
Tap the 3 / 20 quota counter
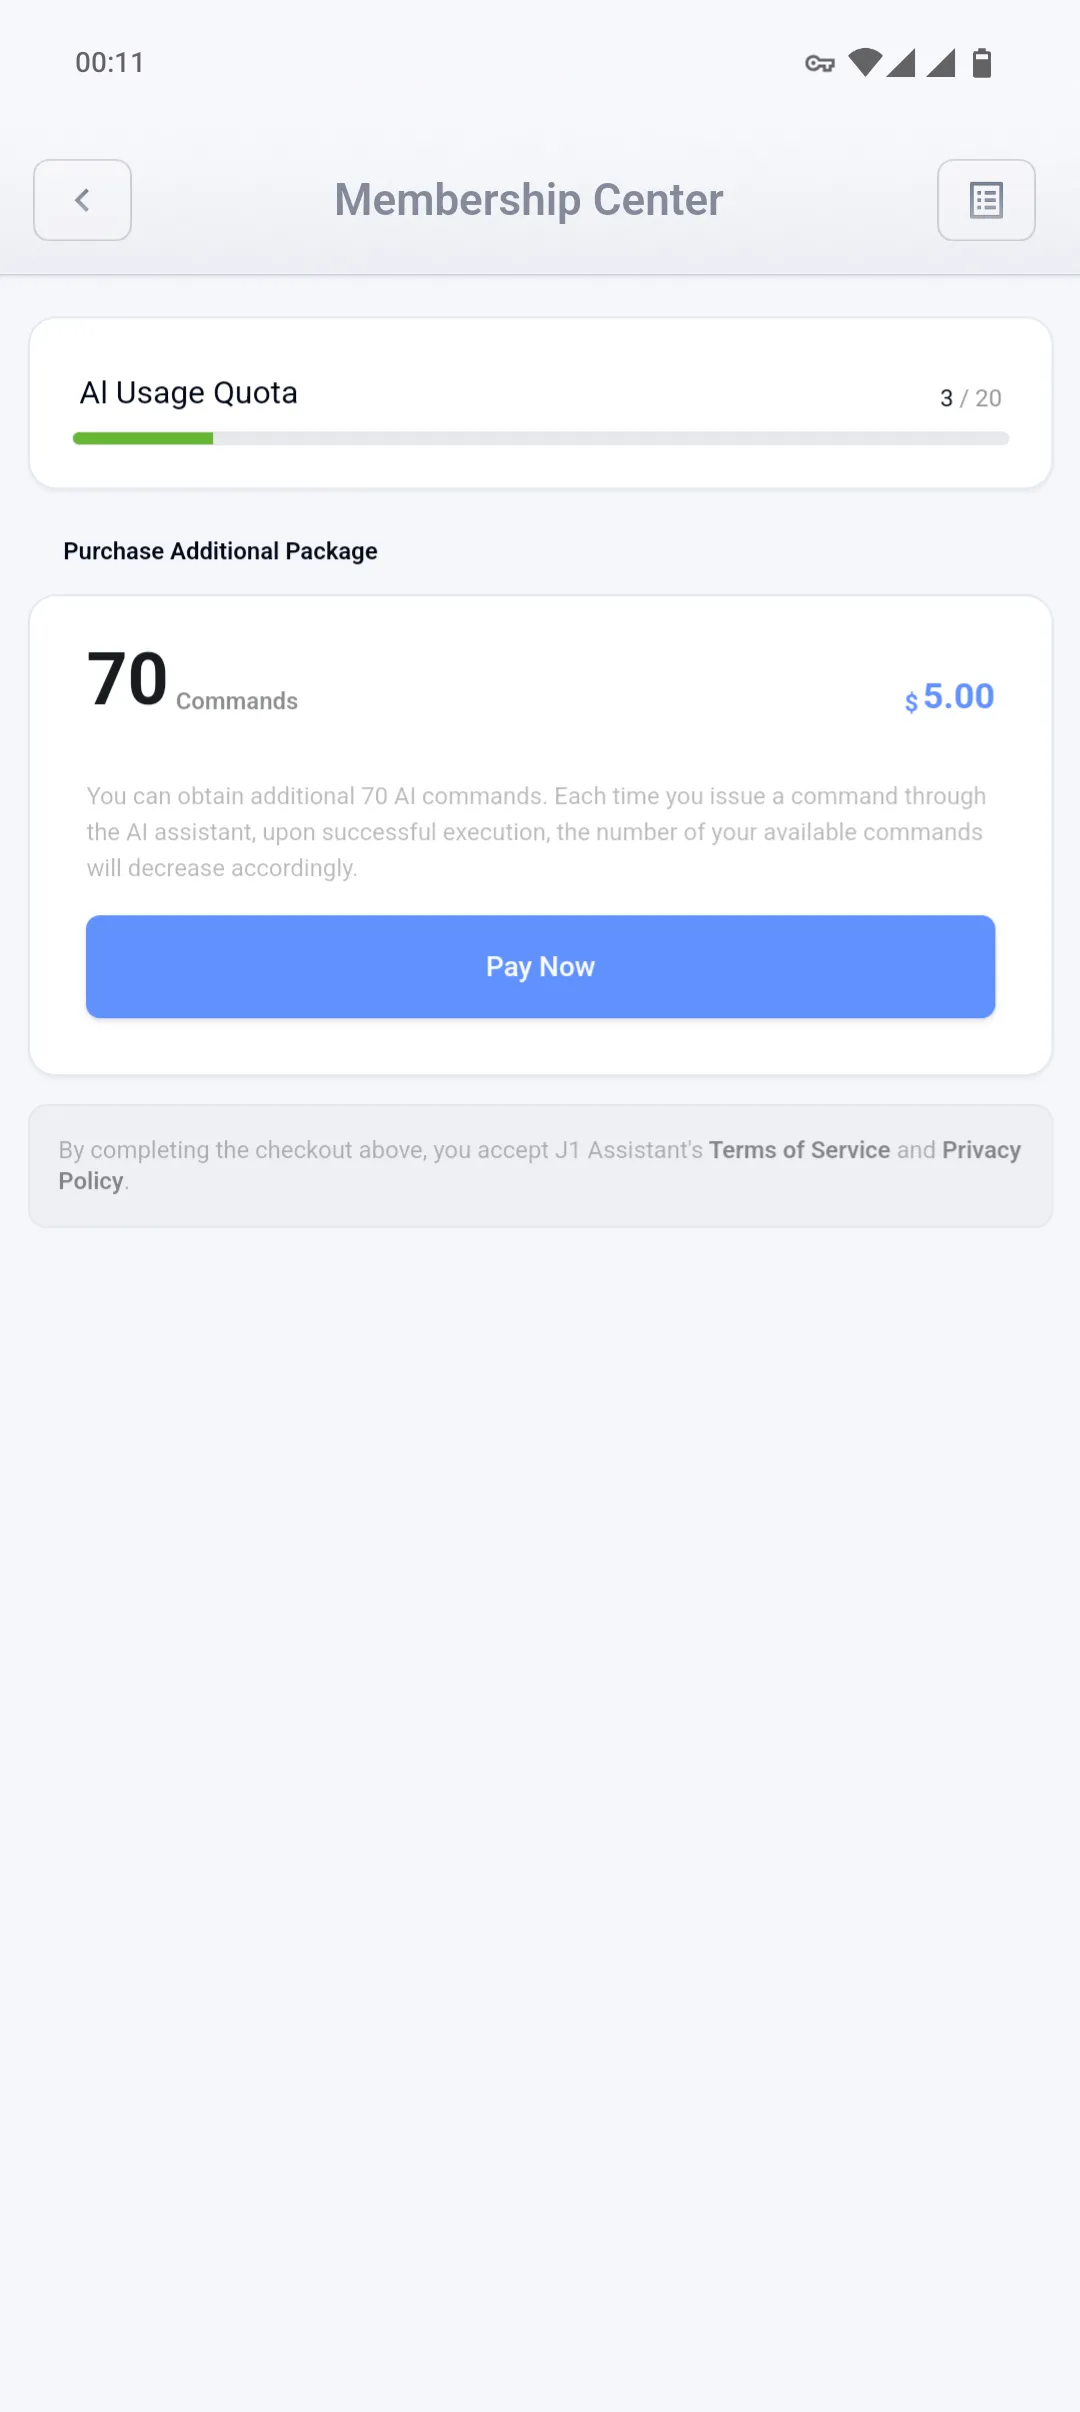pos(970,398)
